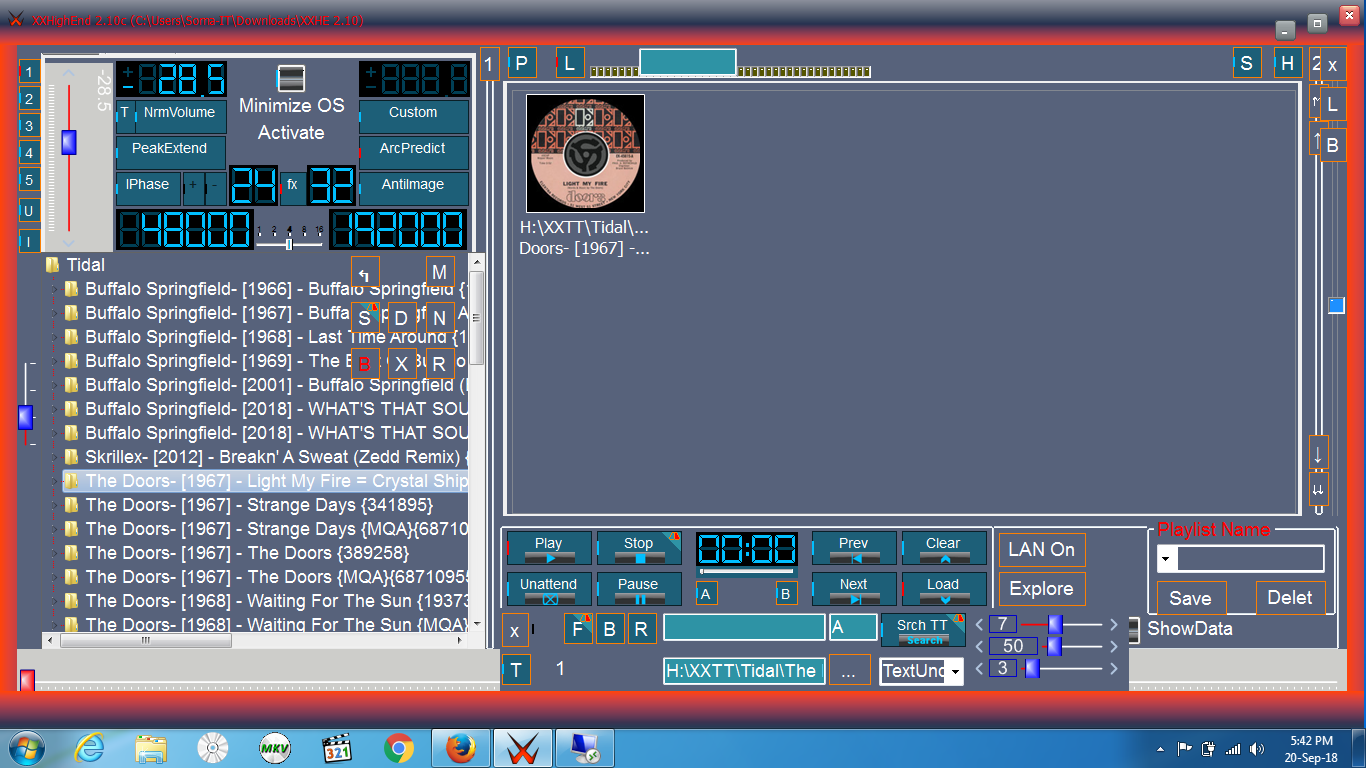The image size is (1366, 768).
Task: Click the Explore button
Action: click(1042, 589)
